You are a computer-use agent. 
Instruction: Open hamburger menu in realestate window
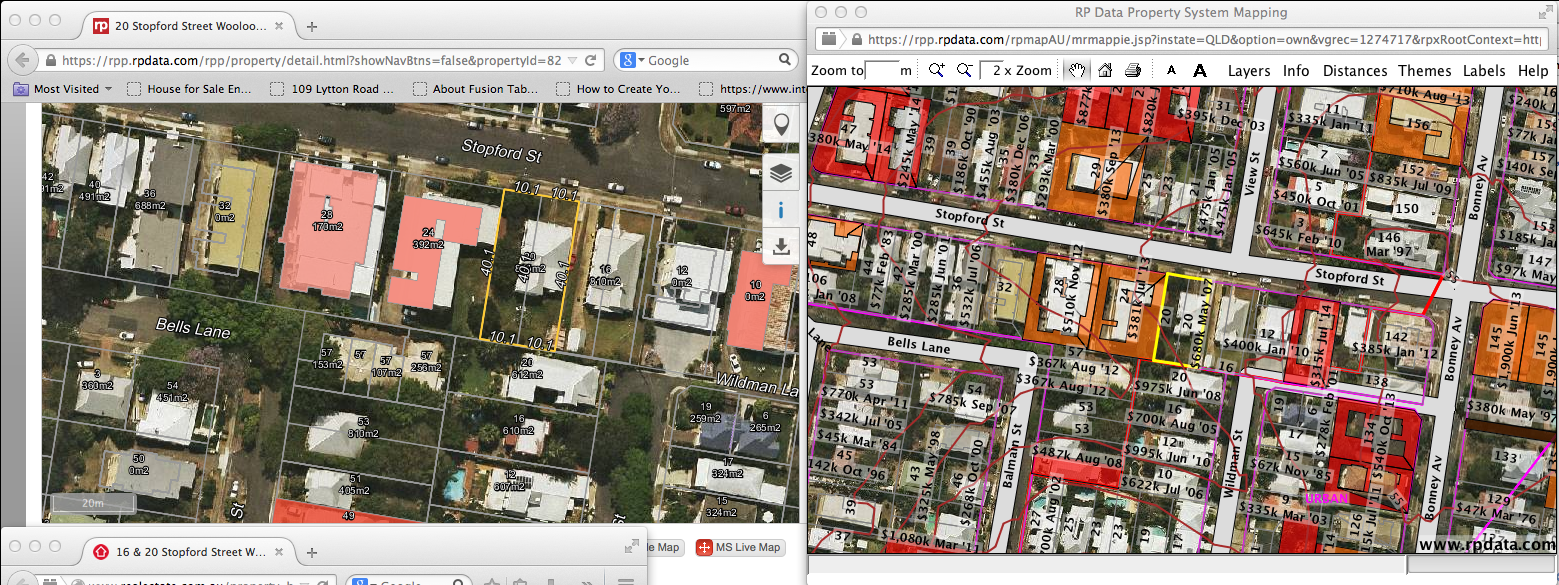tap(624, 580)
